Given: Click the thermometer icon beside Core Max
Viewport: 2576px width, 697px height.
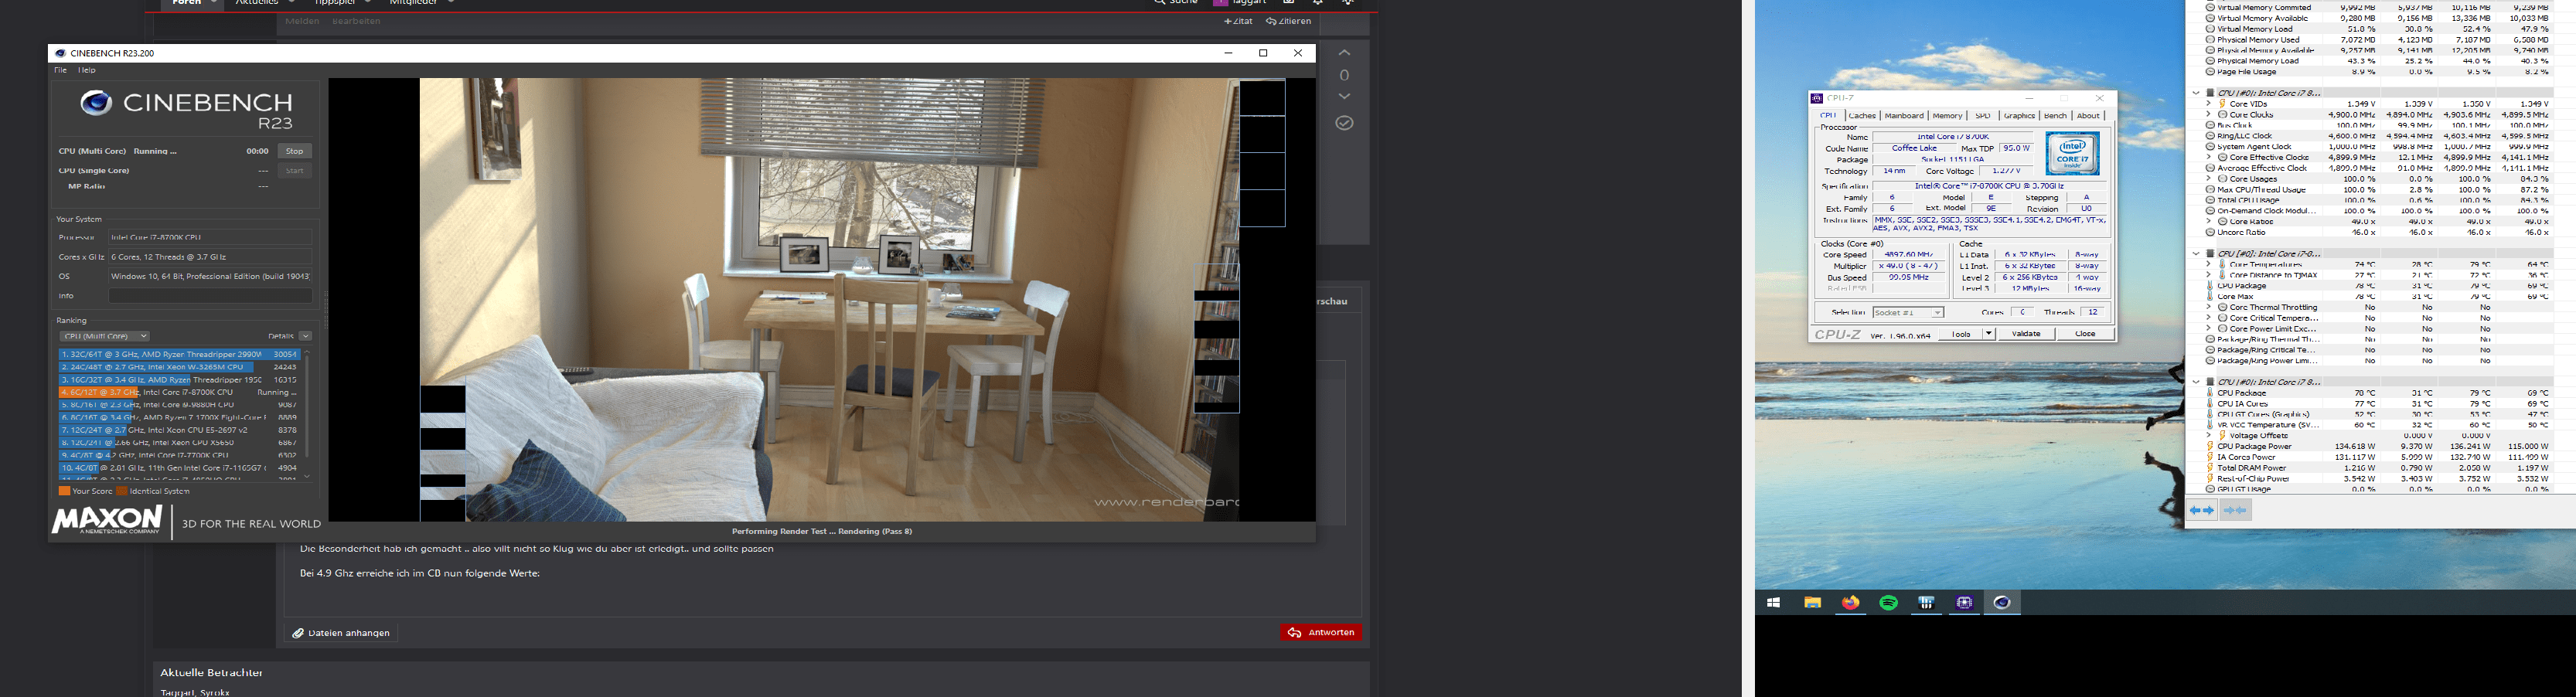Looking at the screenshot, I should (x=2210, y=296).
